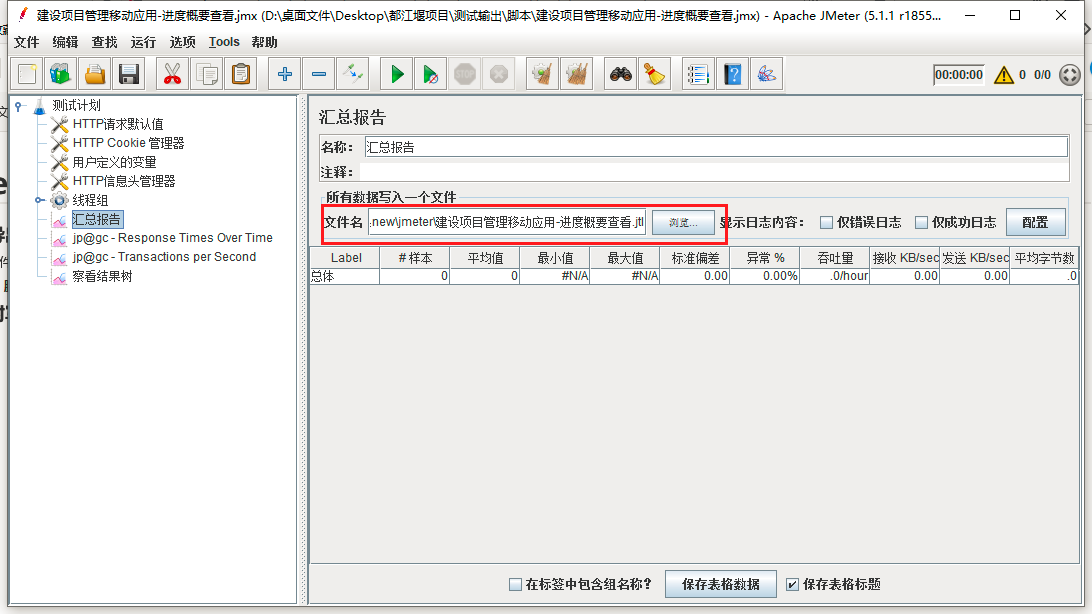
Task: Click Start no pauses icon
Action: coord(430,74)
